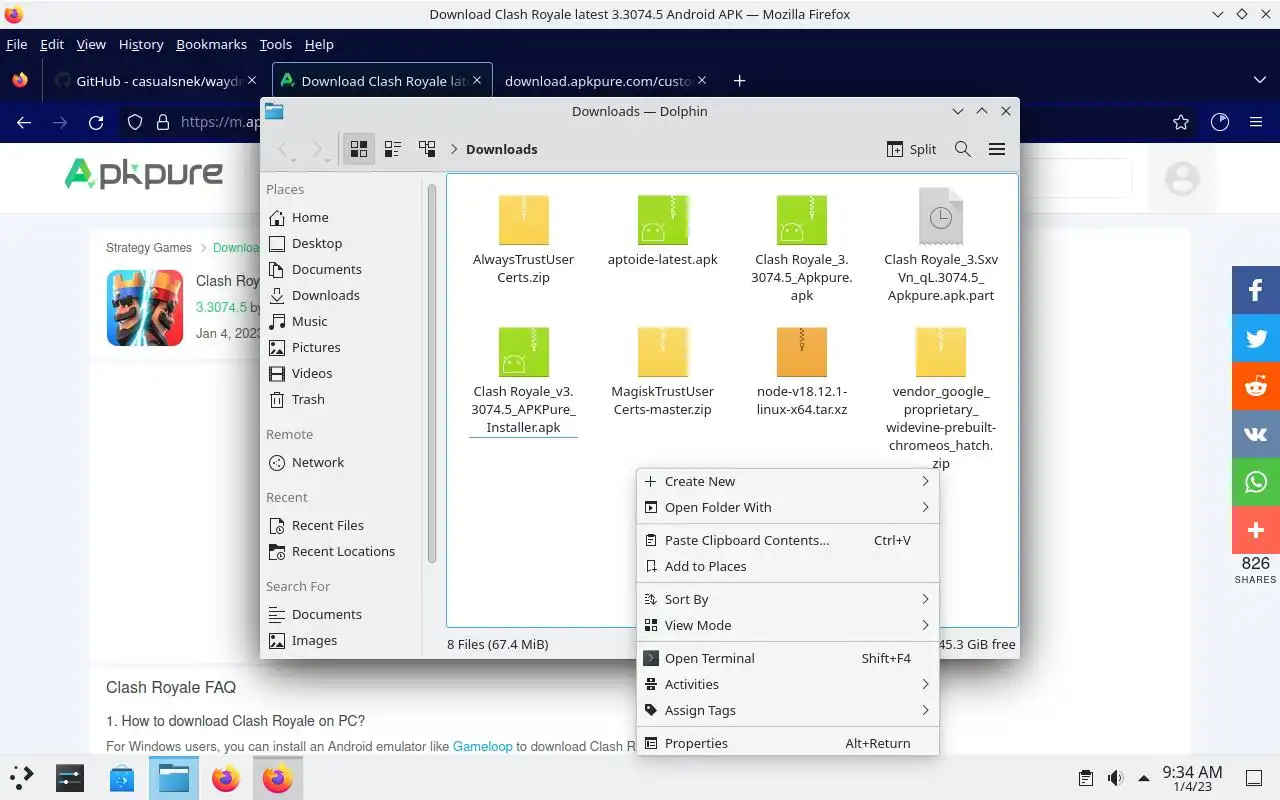Open Dolphin hamburger menu
This screenshot has height=800, width=1280.
click(997, 149)
